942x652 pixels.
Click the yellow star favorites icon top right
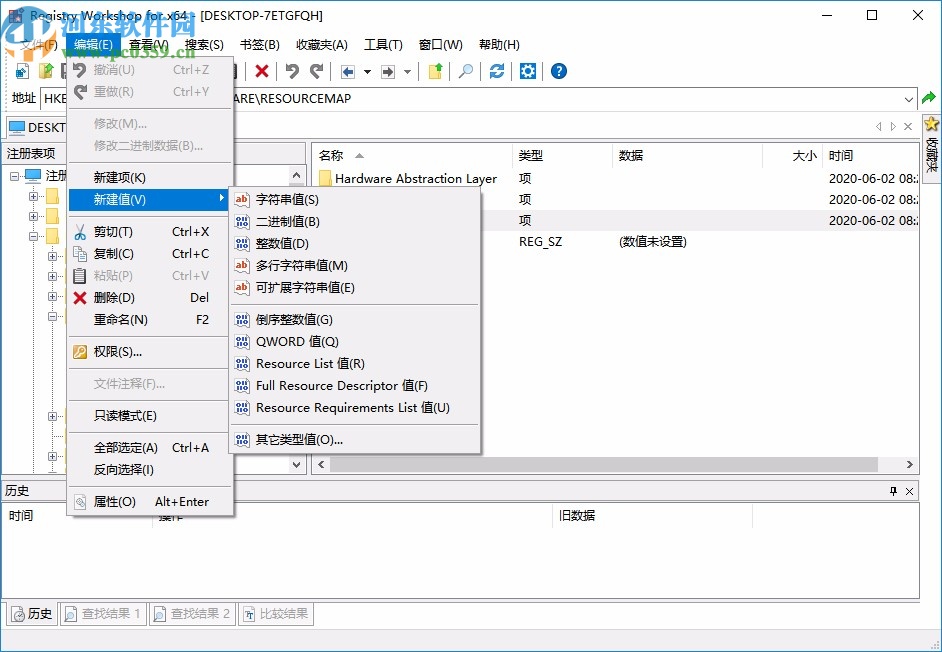coord(932,124)
